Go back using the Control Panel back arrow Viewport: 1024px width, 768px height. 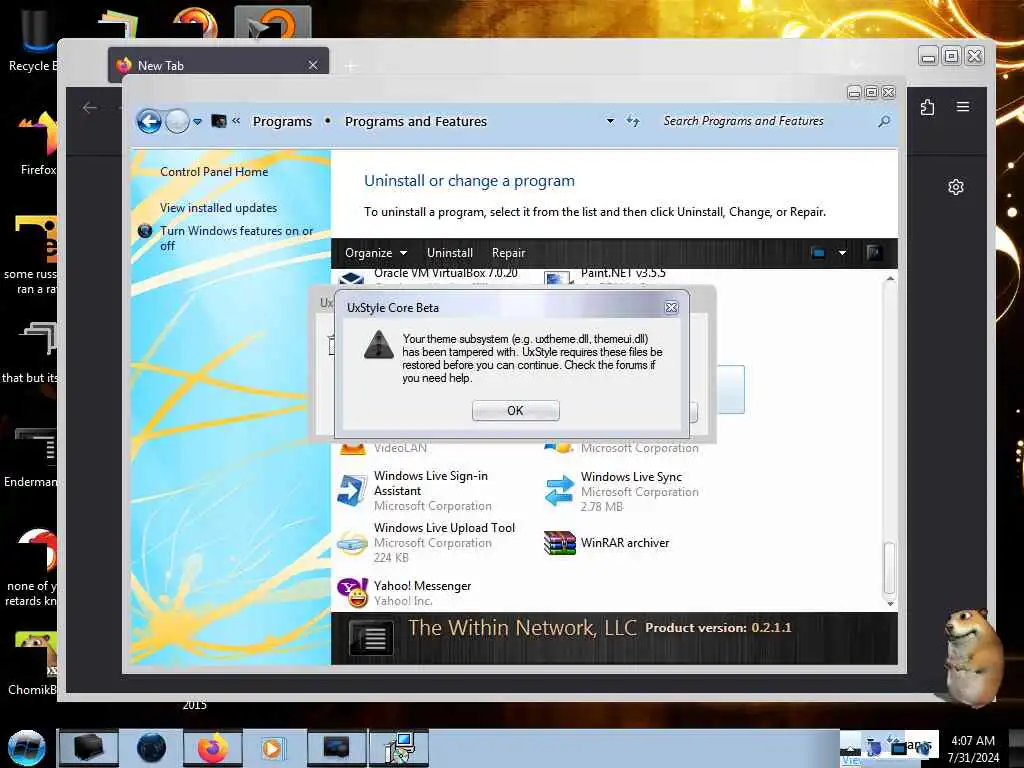149,121
